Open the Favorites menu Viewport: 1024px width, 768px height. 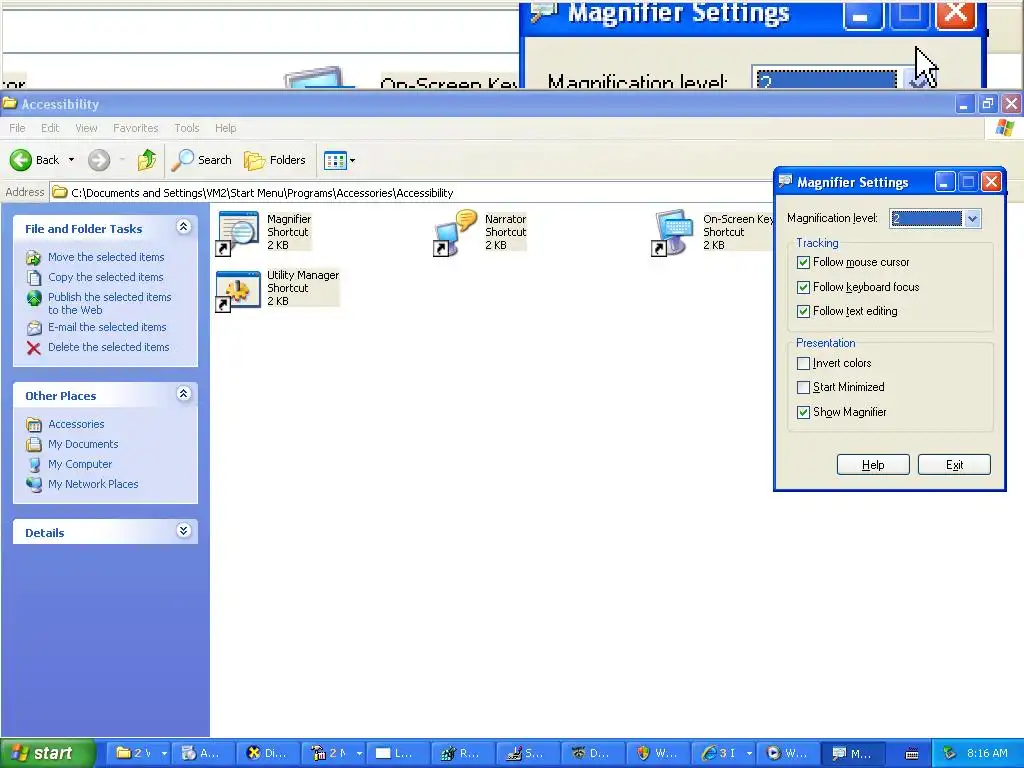[x=135, y=128]
